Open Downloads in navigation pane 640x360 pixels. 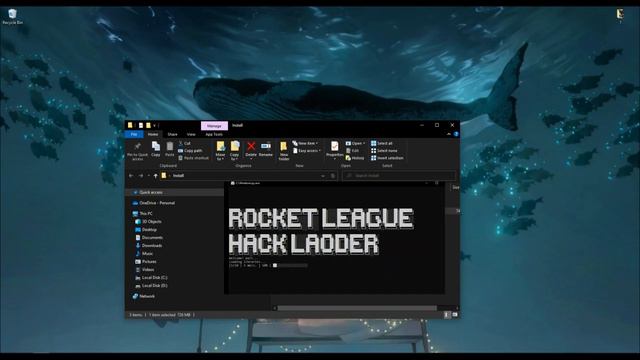(149, 246)
